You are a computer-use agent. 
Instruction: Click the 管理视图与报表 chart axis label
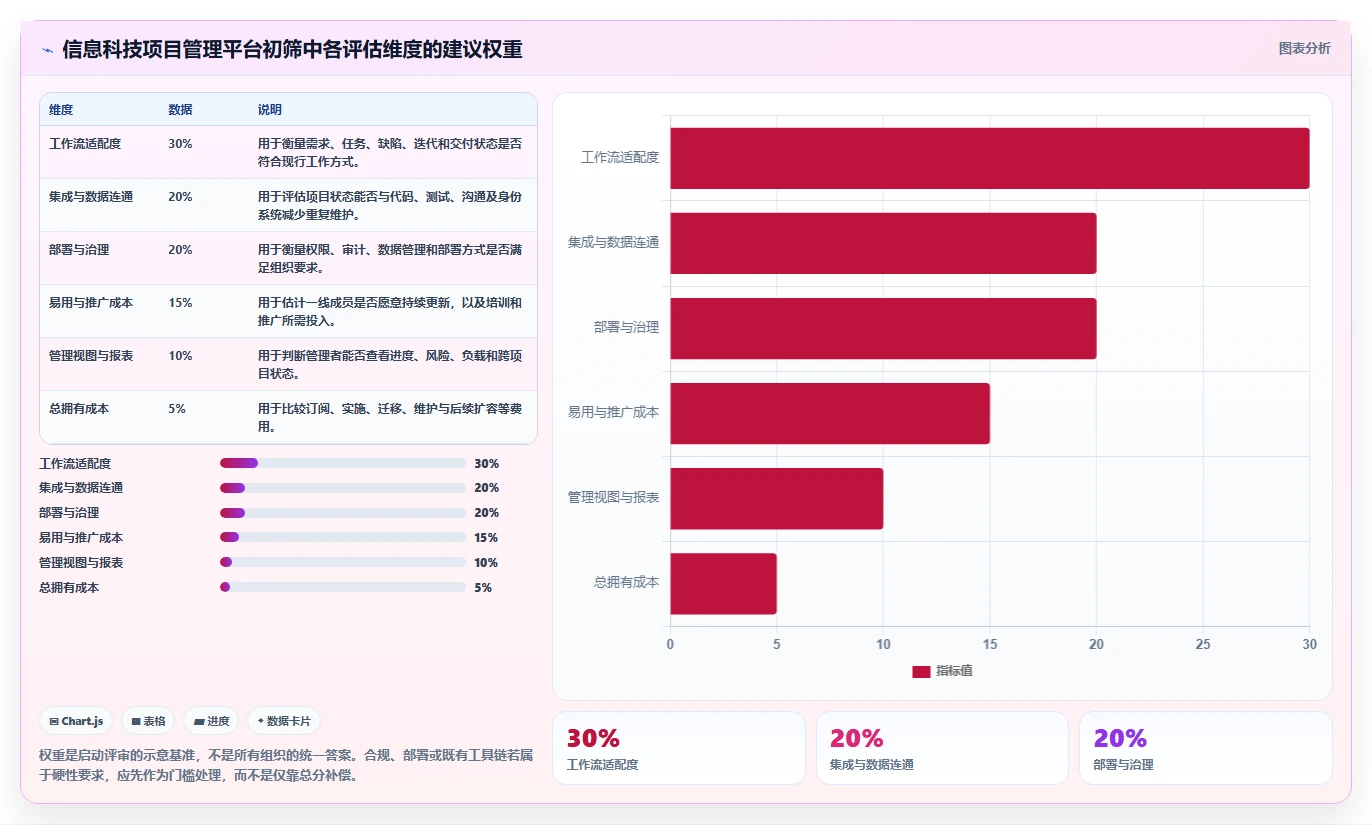pos(614,497)
